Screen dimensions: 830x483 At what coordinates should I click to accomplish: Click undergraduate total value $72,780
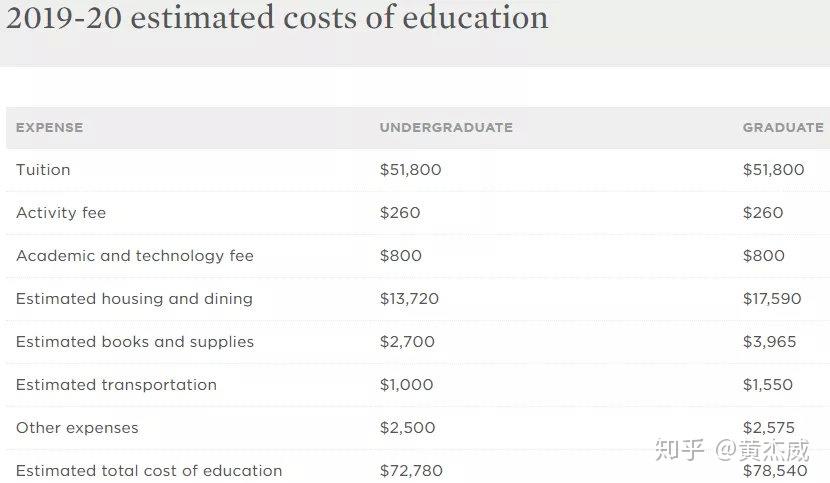tap(411, 471)
